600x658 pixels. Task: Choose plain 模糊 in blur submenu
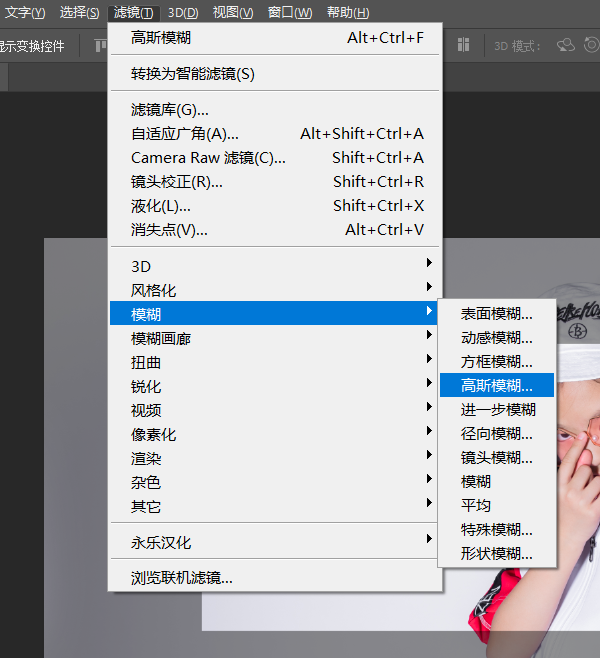[x=497, y=481]
